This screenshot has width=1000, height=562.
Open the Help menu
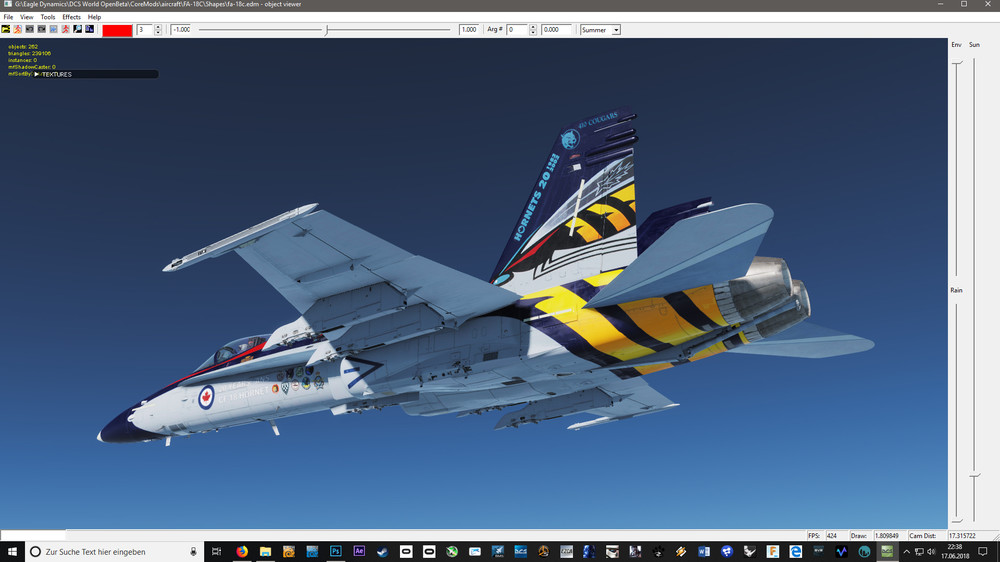(x=94, y=17)
